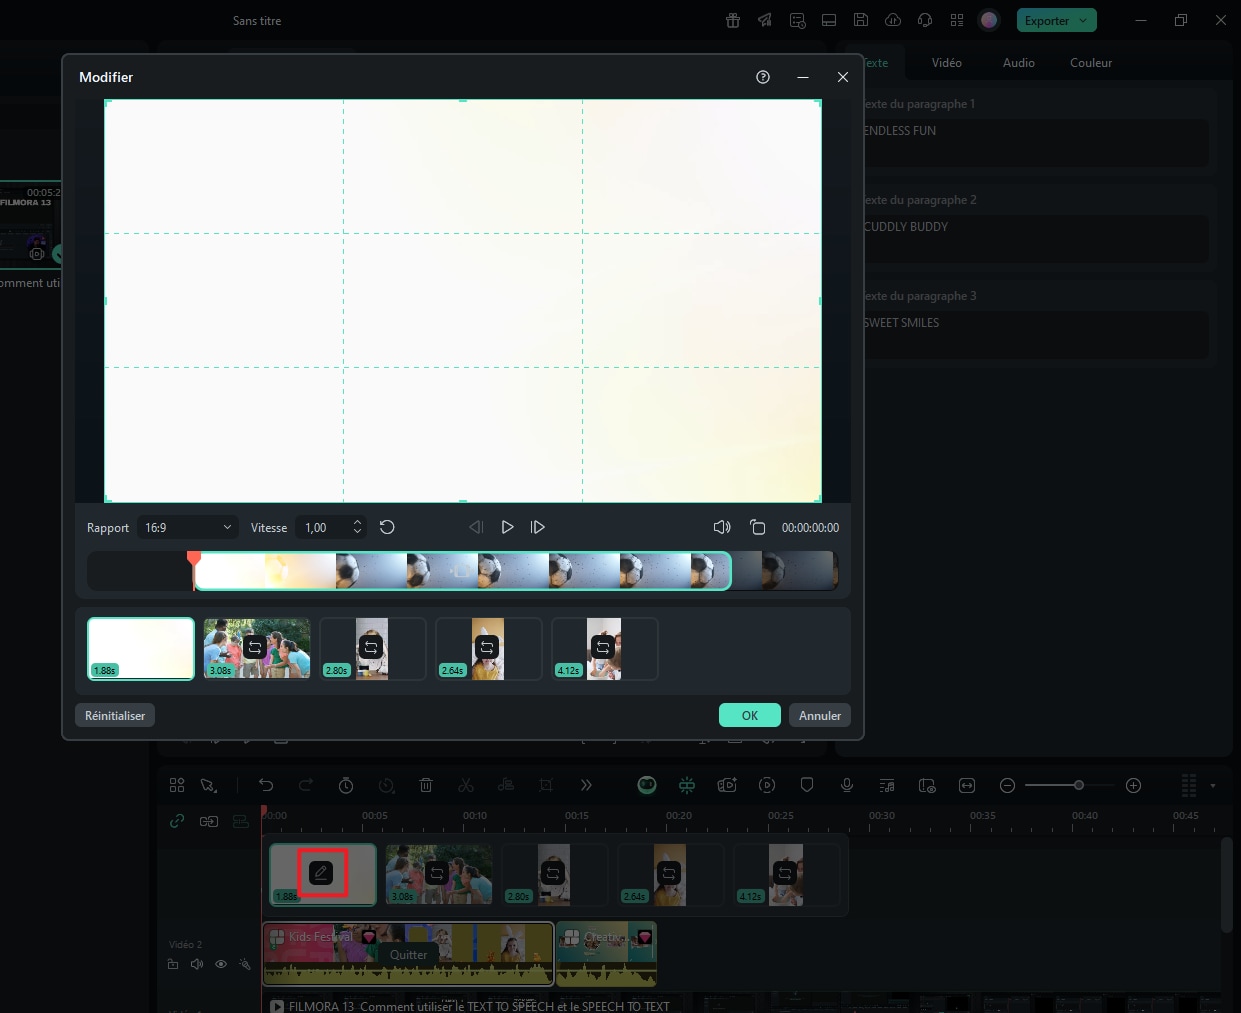Click the shield marker icon in timeline toolbar
The width and height of the screenshot is (1241, 1013).
tap(807, 785)
